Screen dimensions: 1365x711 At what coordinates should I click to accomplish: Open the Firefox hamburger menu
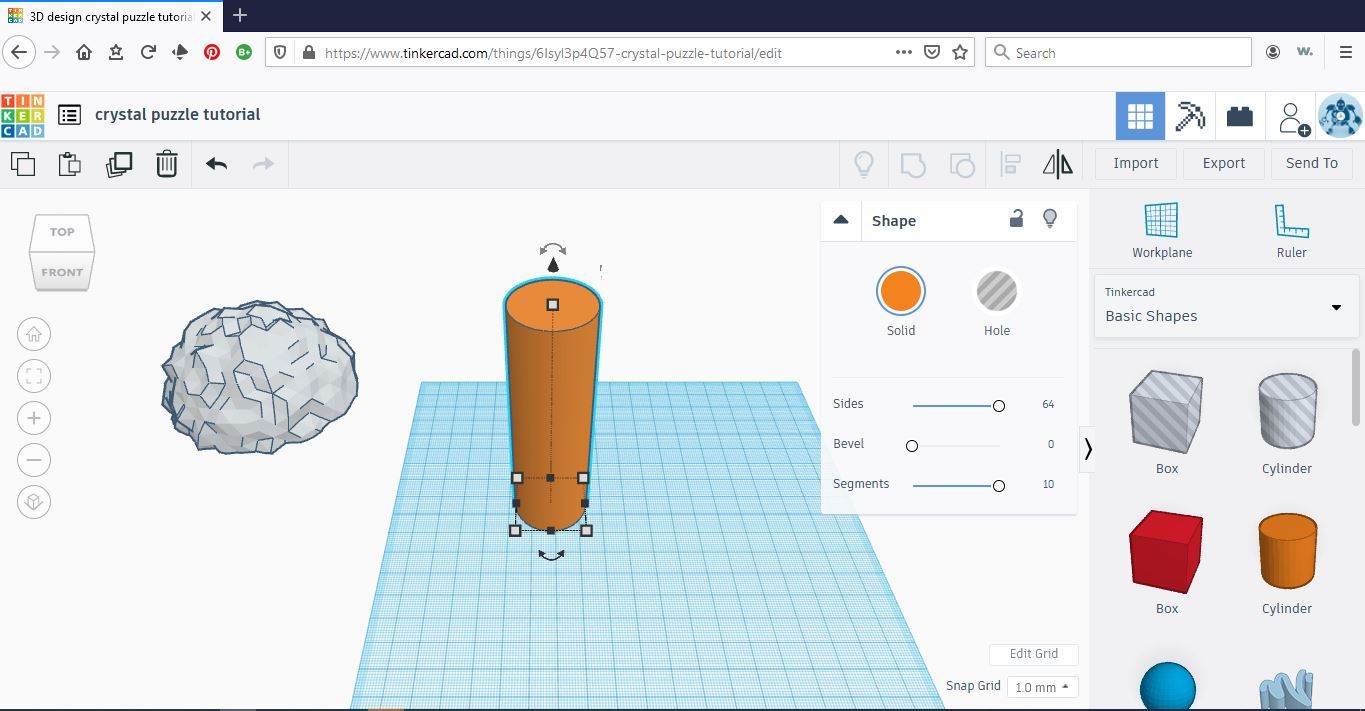click(x=1345, y=53)
